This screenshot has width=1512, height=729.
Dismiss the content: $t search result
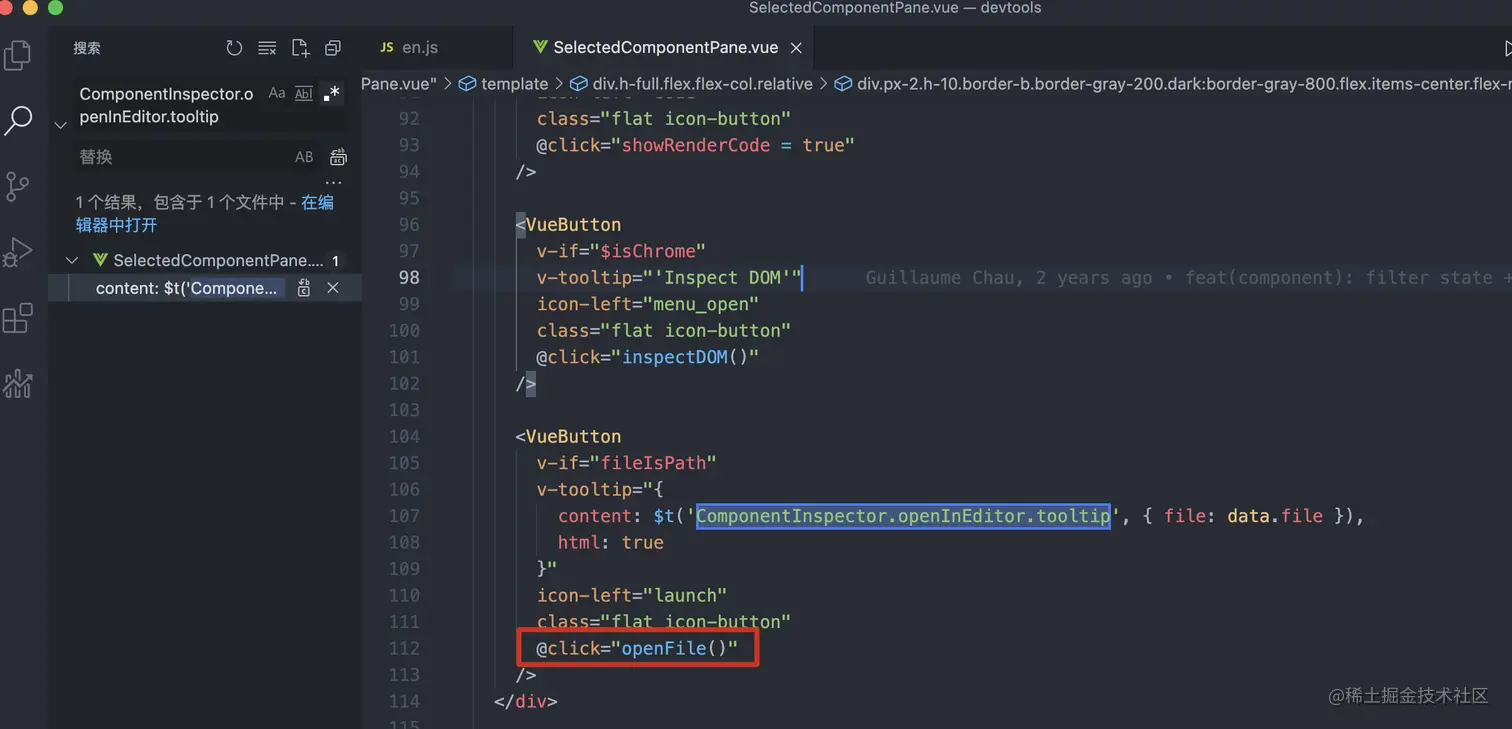[333, 288]
